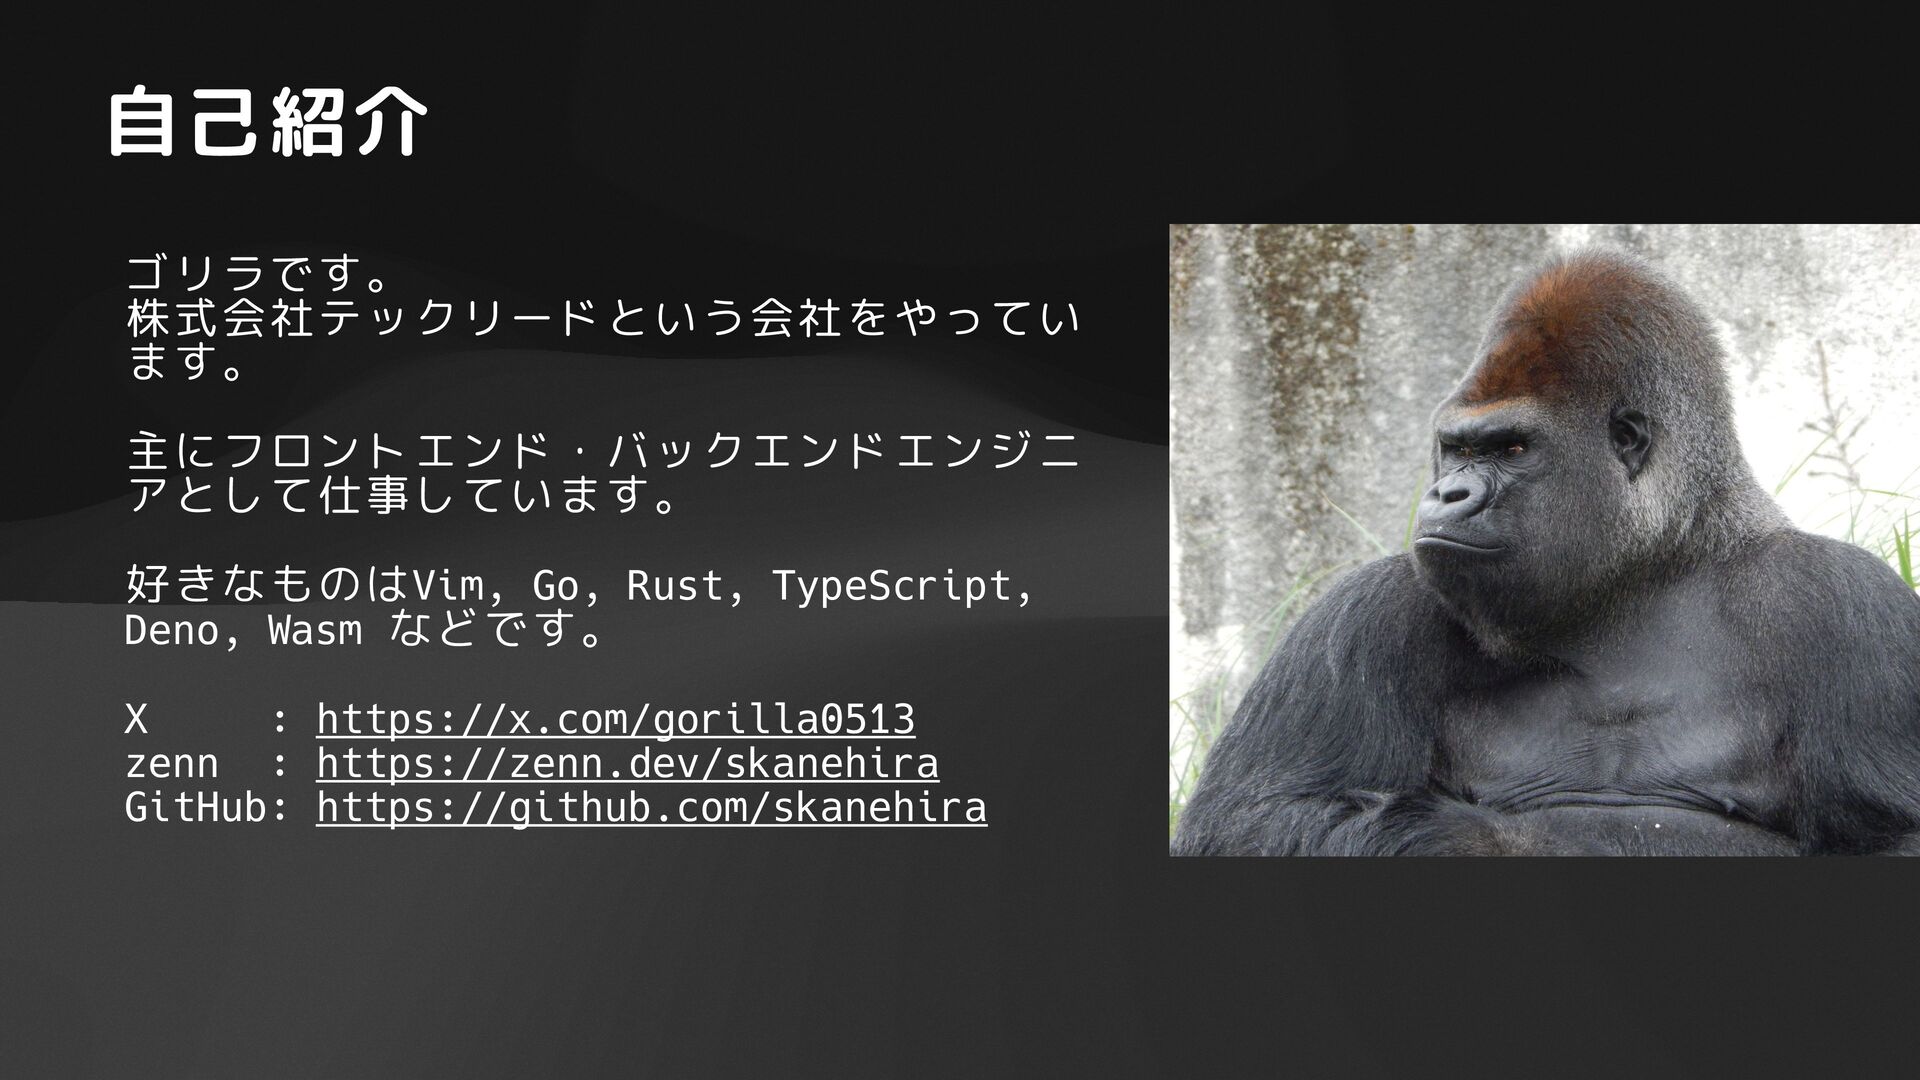The width and height of the screenshot is (1920, 1080).
Task: Click the 自己紹介 slide title
Action: [x=267, y=124]
